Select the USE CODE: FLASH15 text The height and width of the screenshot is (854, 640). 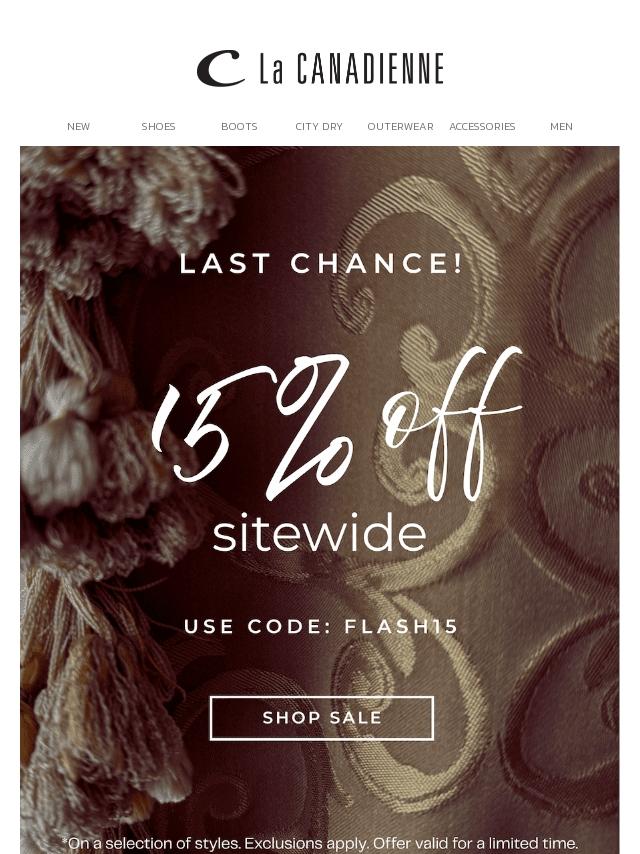coord(321,626)
